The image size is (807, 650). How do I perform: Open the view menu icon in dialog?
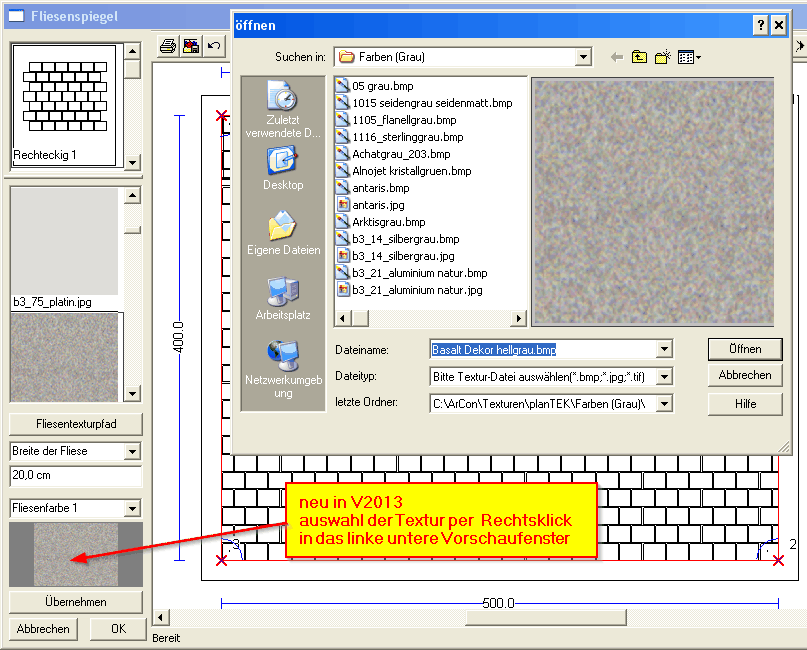[x=689, y=57]
